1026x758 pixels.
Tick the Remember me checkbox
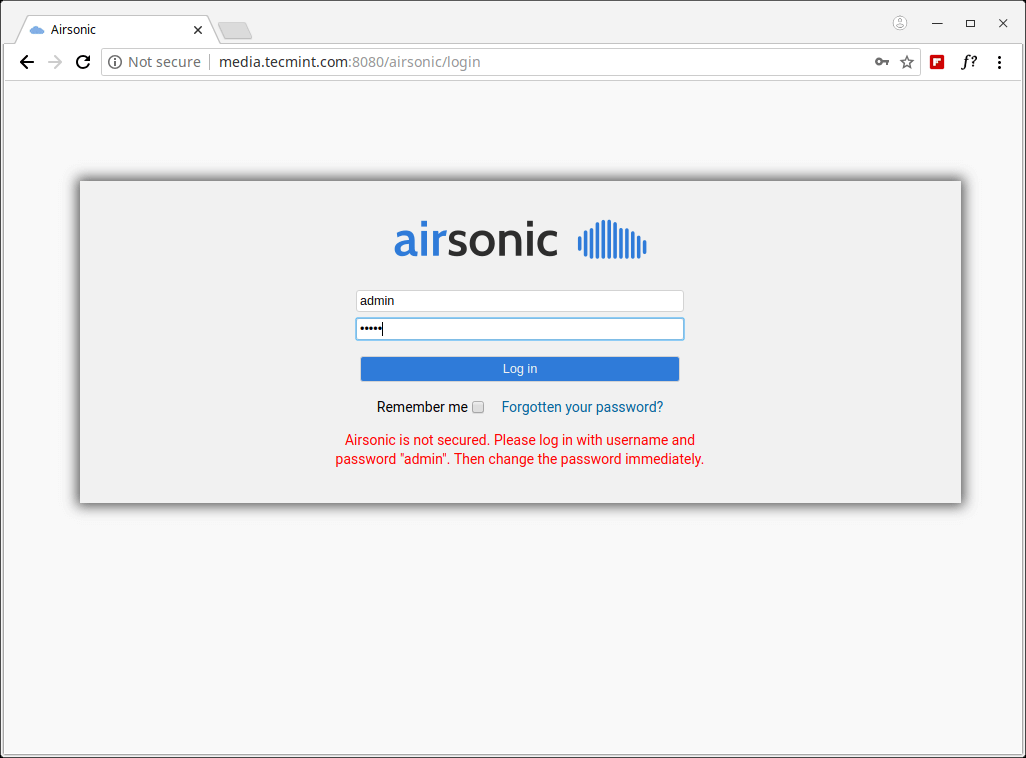click(478, 407)
